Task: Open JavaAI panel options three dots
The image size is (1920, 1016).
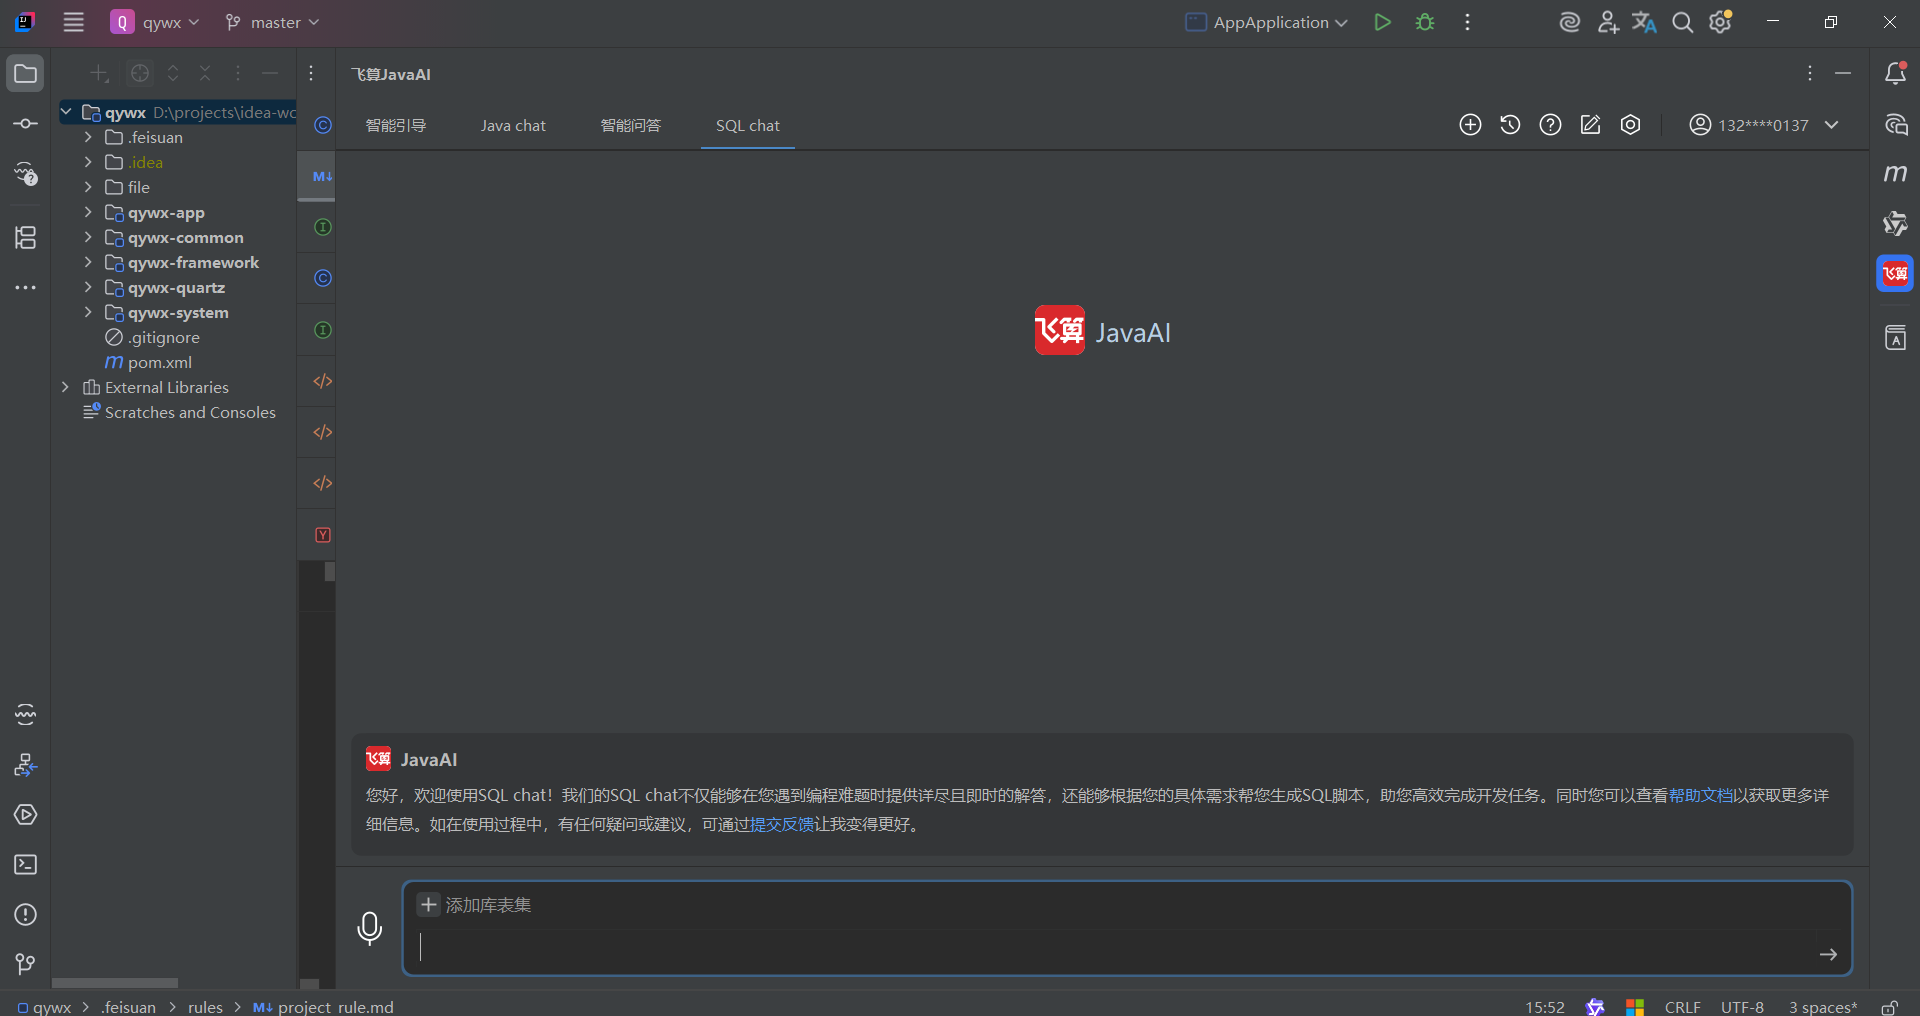Action: coord(1809,73)
